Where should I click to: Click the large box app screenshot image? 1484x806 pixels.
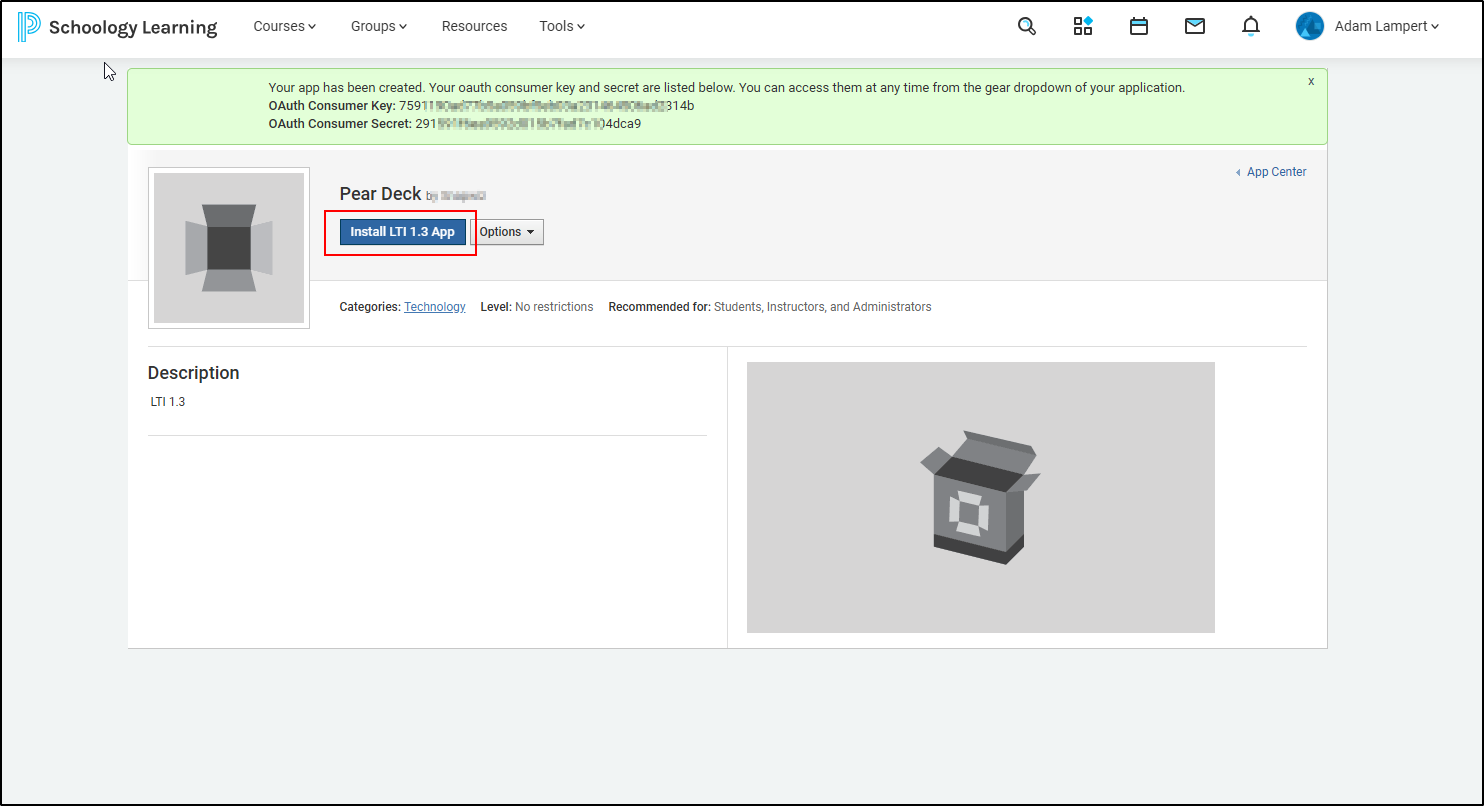click(980, 497)
